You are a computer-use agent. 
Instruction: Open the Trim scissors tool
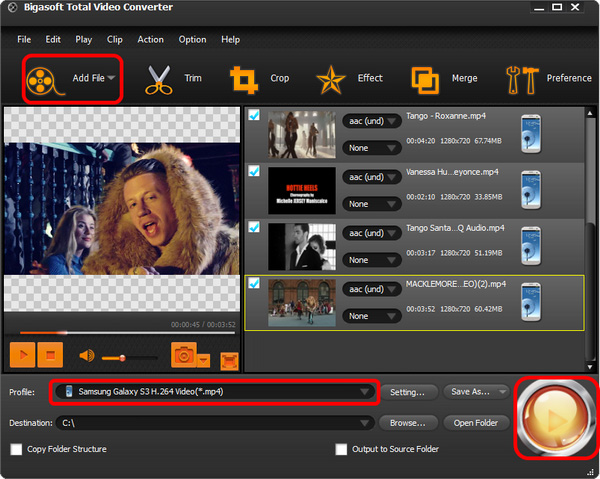[158, 80]
